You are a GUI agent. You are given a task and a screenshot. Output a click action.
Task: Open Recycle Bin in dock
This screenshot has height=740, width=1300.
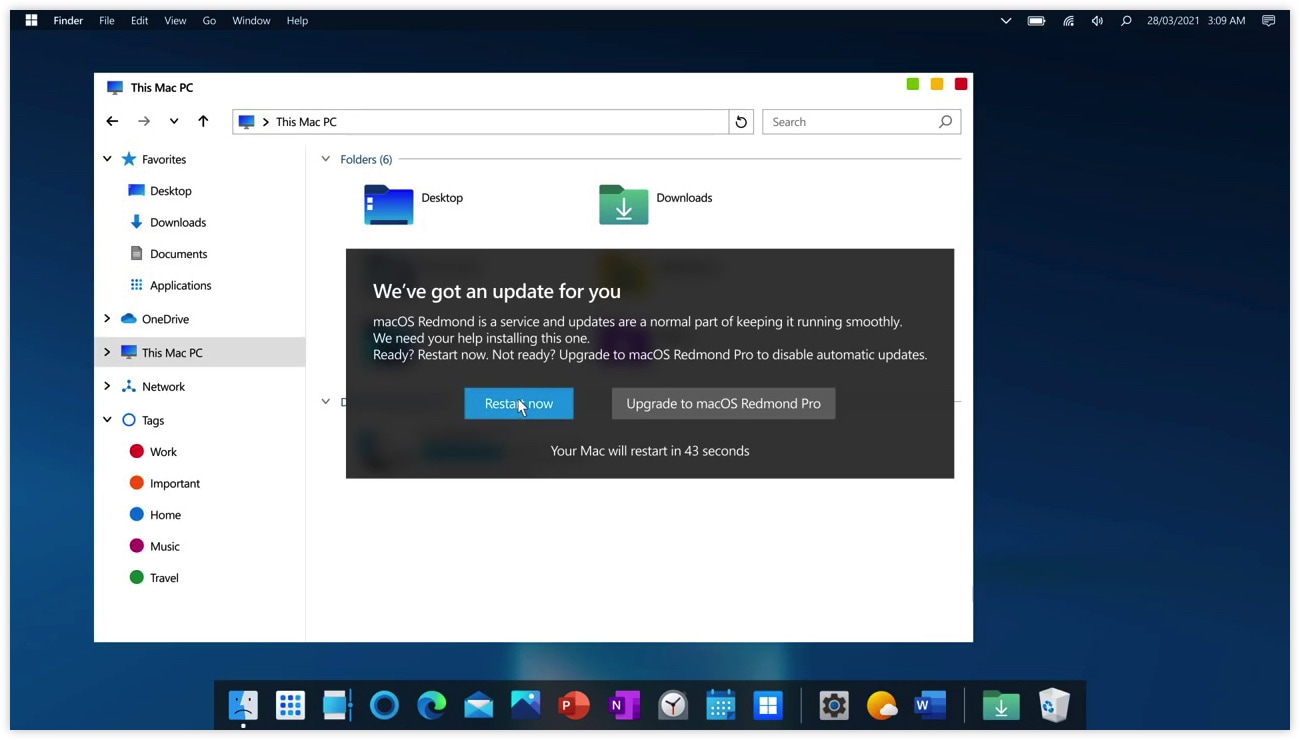tap(1054, 705)
